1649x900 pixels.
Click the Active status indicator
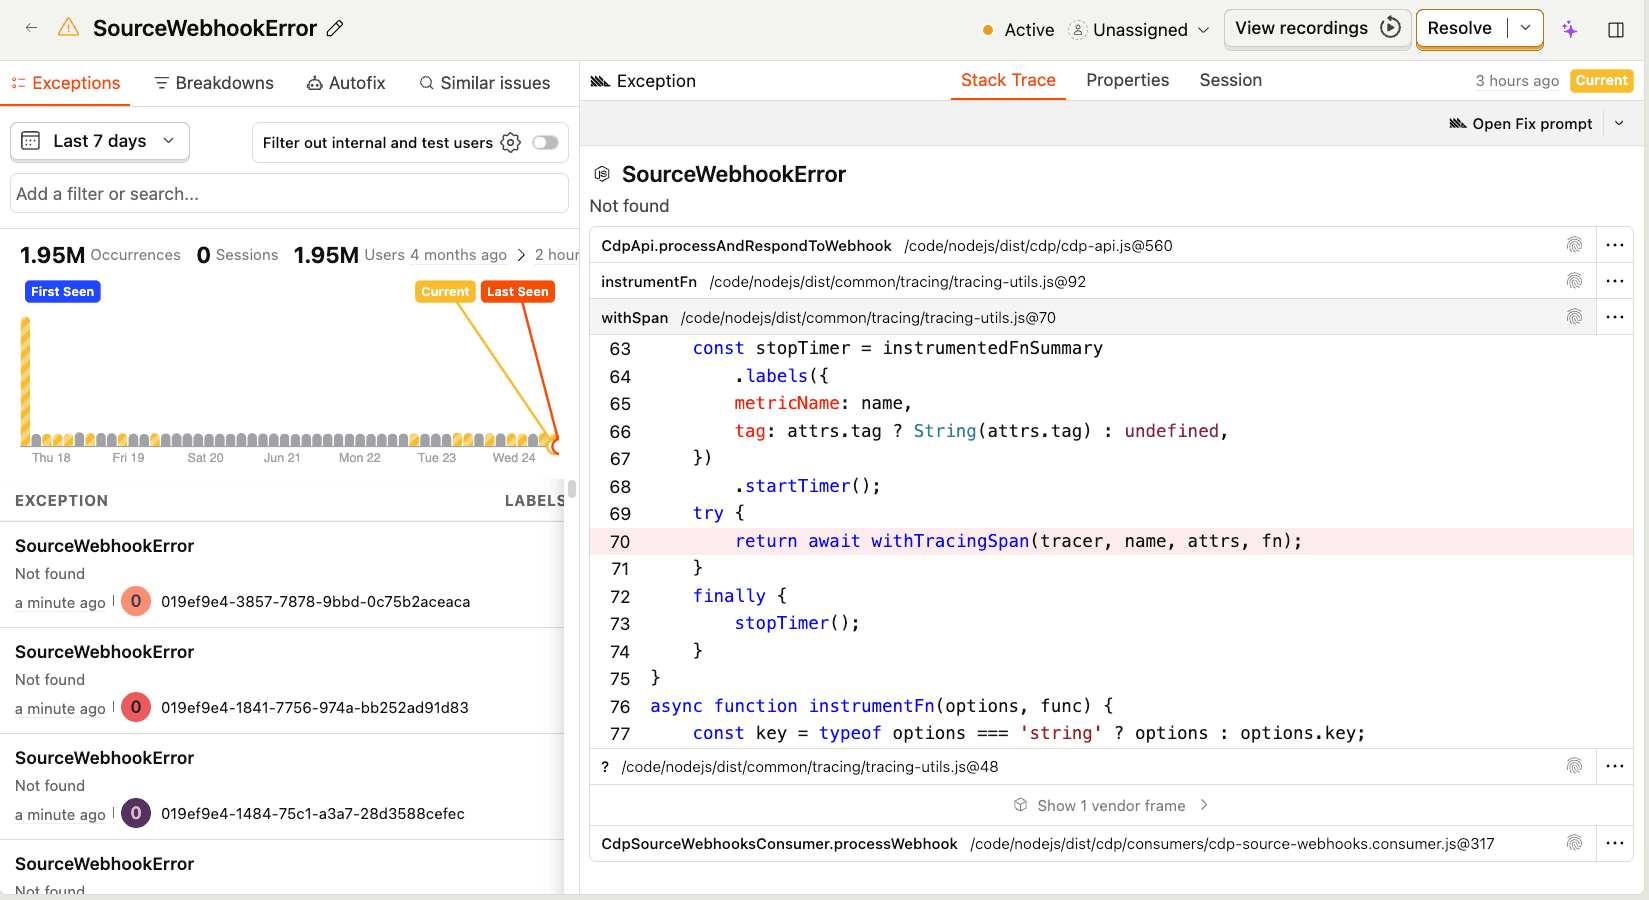(x=1018, y=30)
